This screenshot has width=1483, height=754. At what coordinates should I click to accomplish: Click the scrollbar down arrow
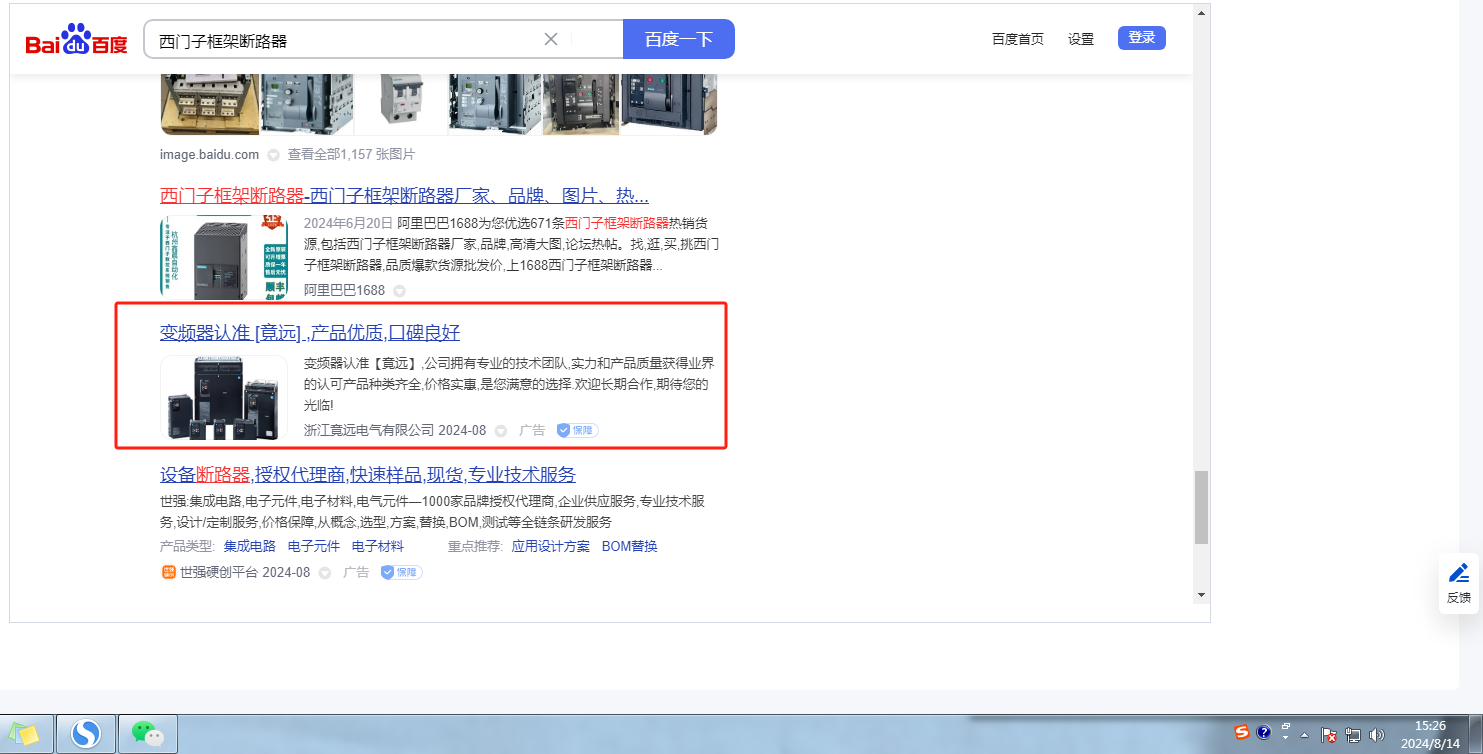pos(1201,595)
